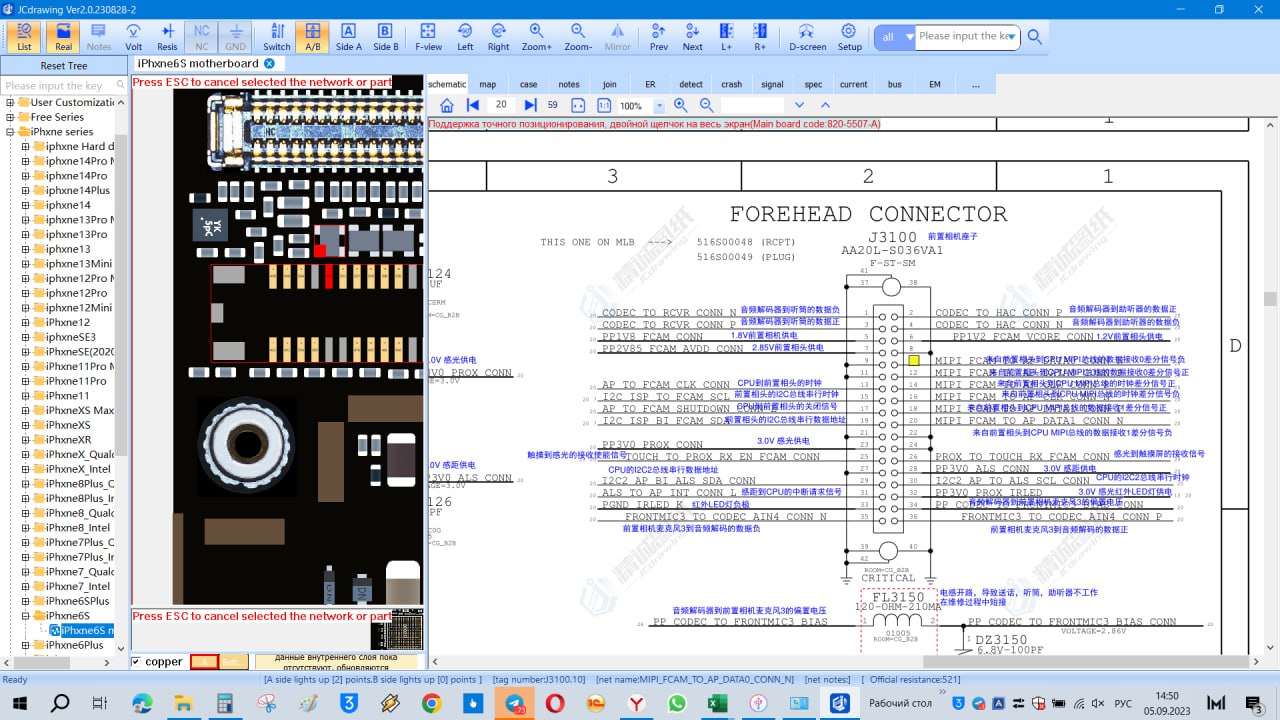Screen dimensions: 1280x720
Task: Click the board overview thumbnail
Action: click(x=396, y=628)
